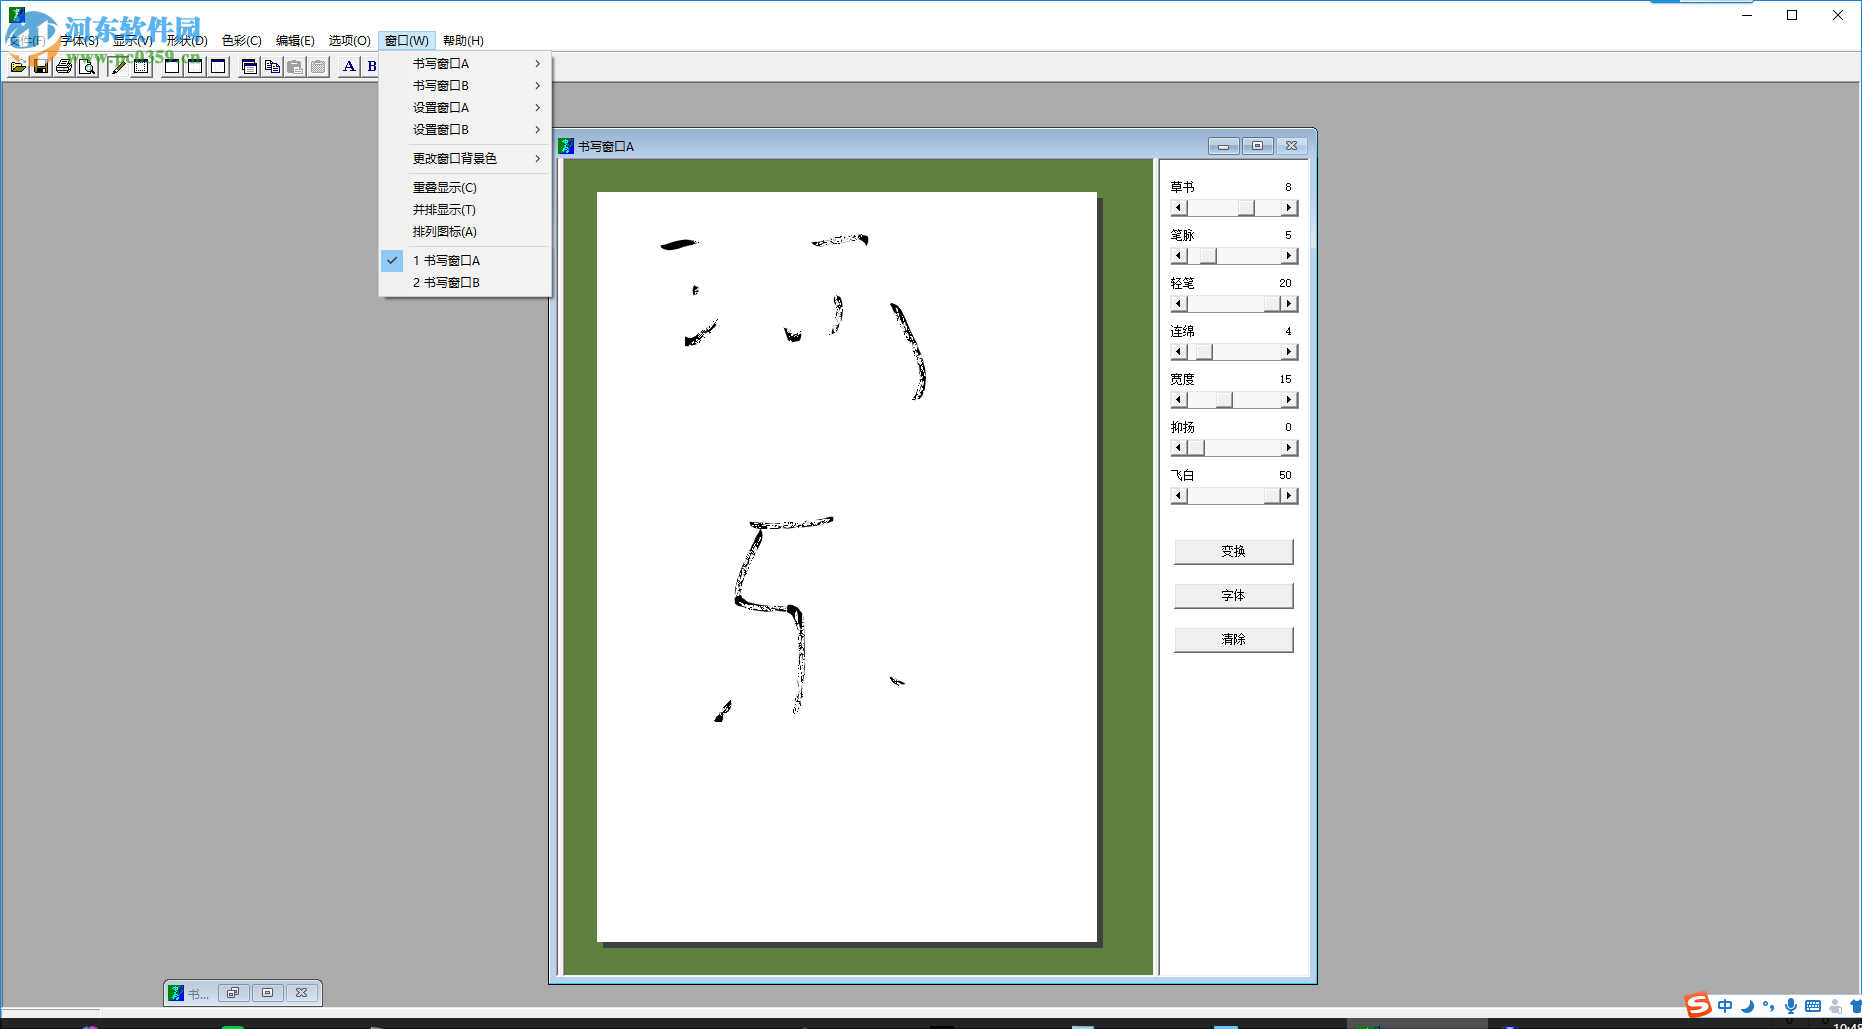Increase 草书 with right arrow
Screen dimensions: 1862x1029
1289,208
